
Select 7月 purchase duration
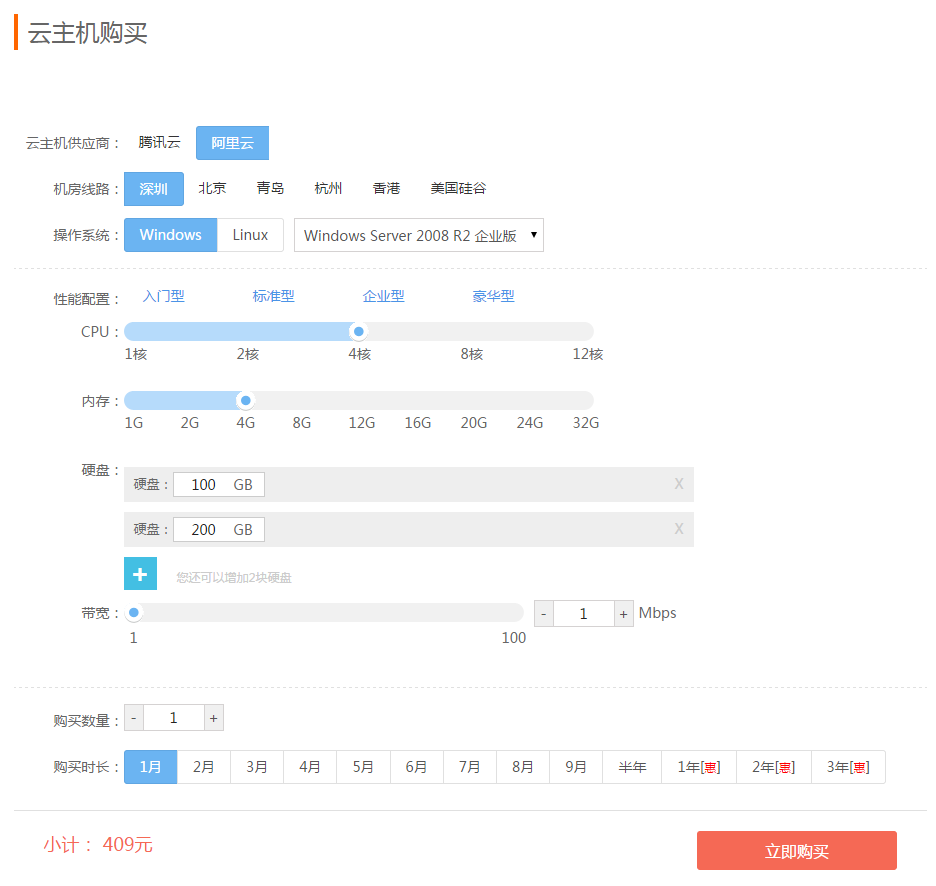[470, 767]
